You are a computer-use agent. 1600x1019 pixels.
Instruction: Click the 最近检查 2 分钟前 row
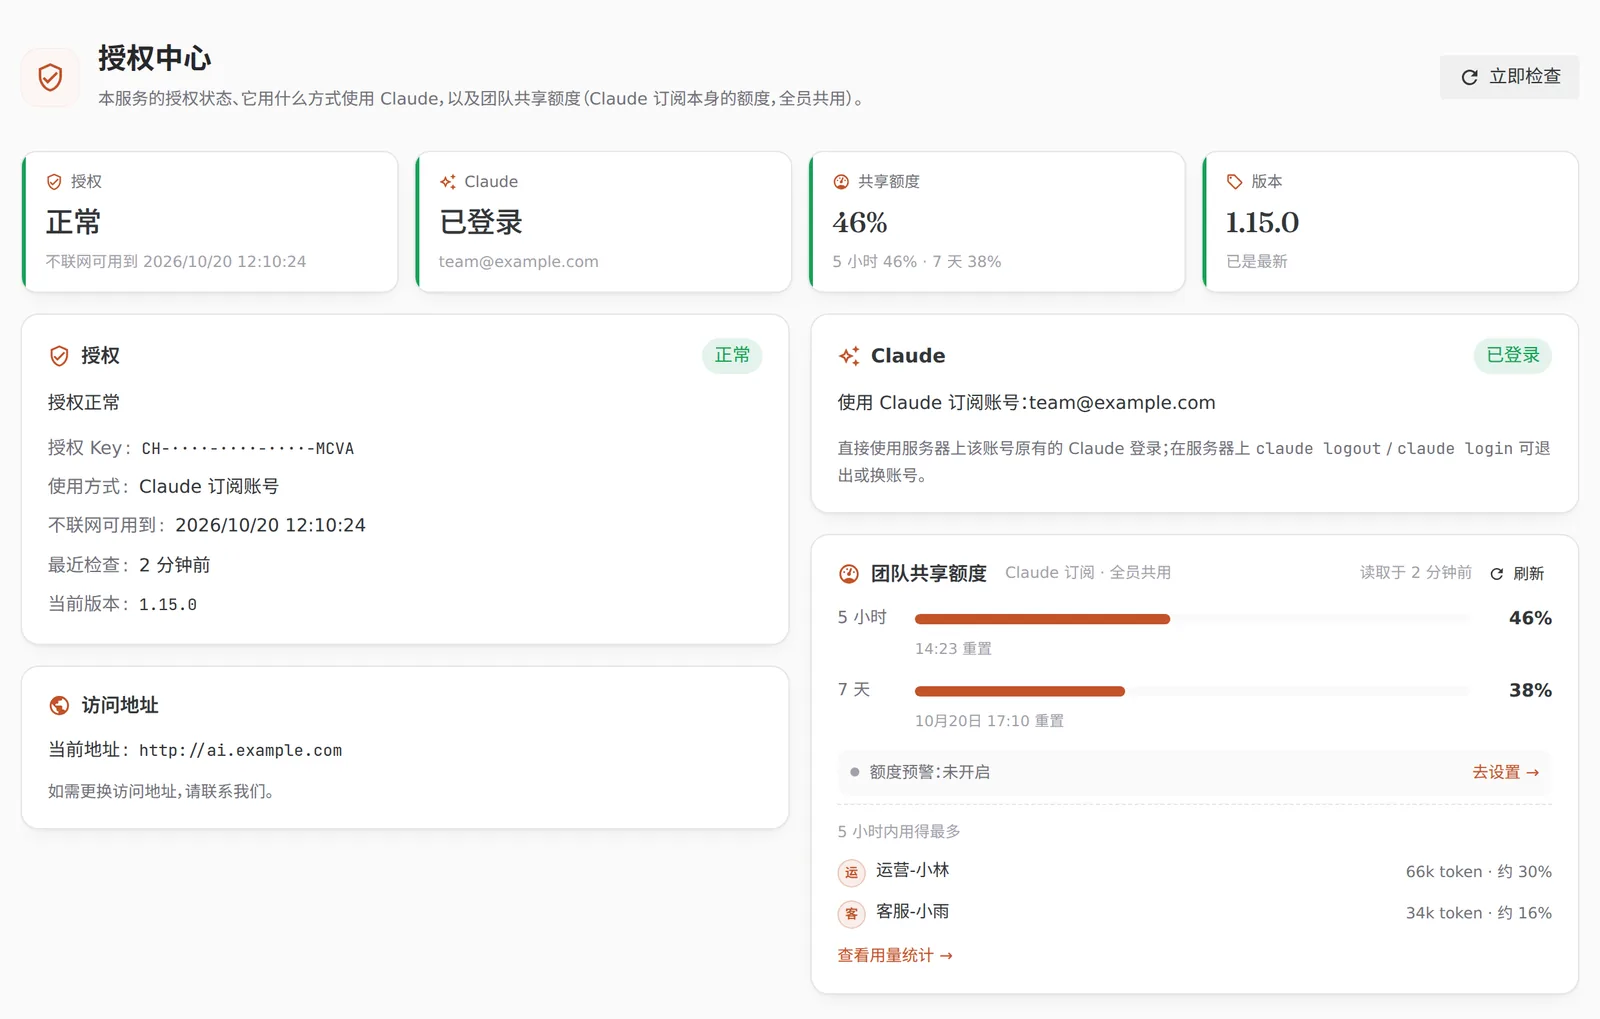point(129,565)
